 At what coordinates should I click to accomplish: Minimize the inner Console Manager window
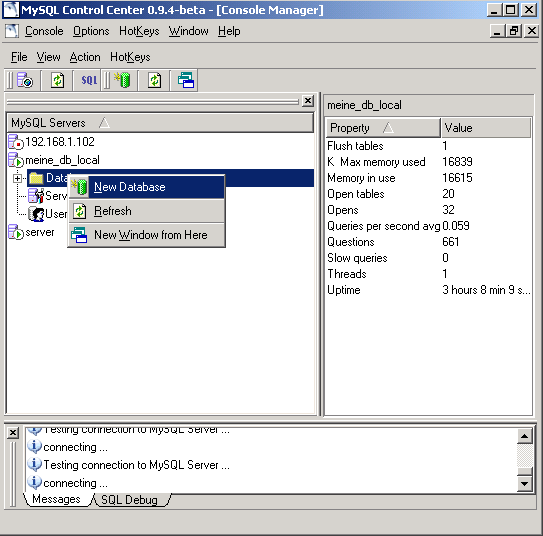[497, 31]
